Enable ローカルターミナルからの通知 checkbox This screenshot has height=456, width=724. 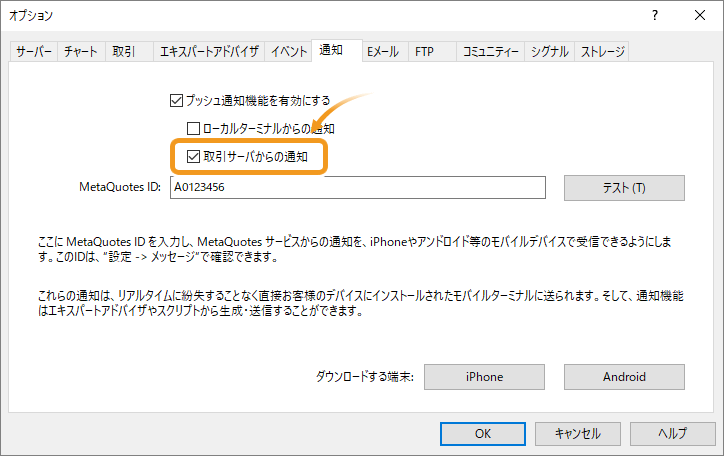click(x=193, y=128)
